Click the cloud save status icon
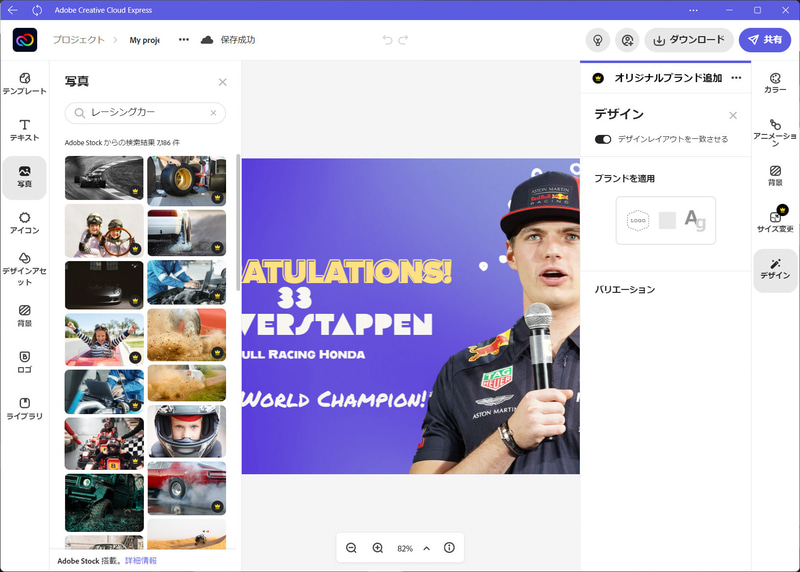This screenshot has width=800, height=572. (207, 40)
